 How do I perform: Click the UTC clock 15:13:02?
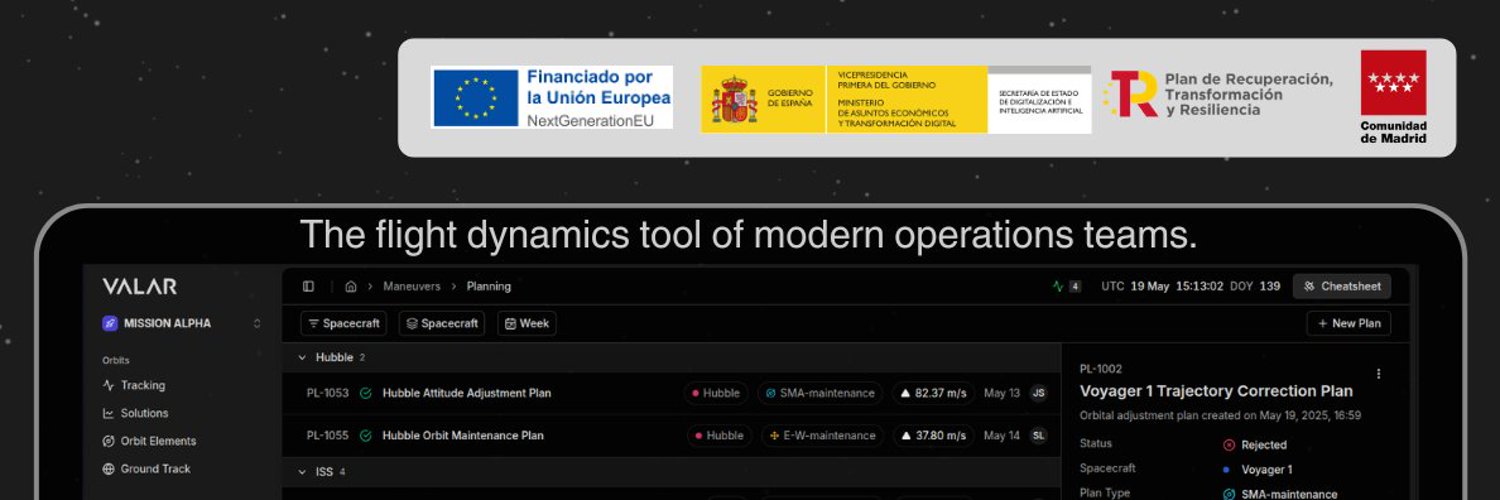pyautogui.click(x=1199, y=287)
